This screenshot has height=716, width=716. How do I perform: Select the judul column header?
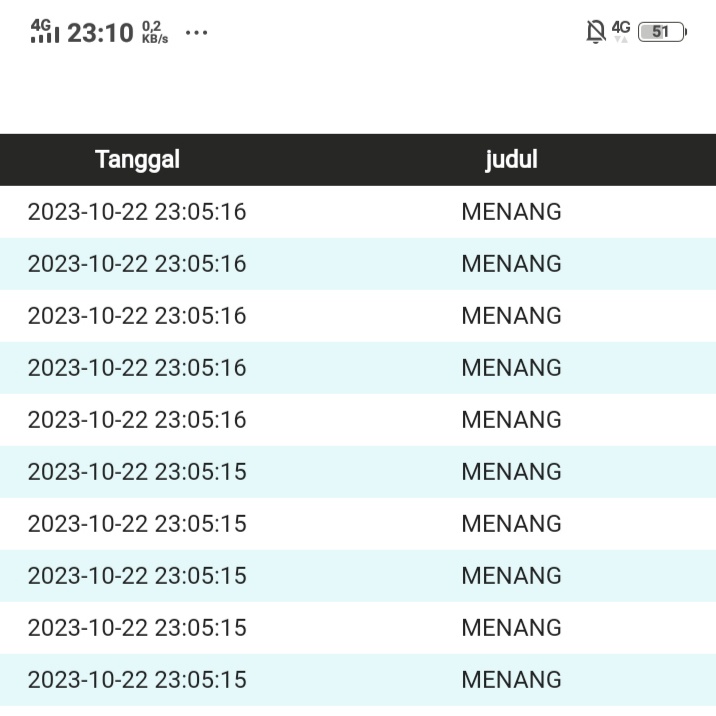(511, 160)
